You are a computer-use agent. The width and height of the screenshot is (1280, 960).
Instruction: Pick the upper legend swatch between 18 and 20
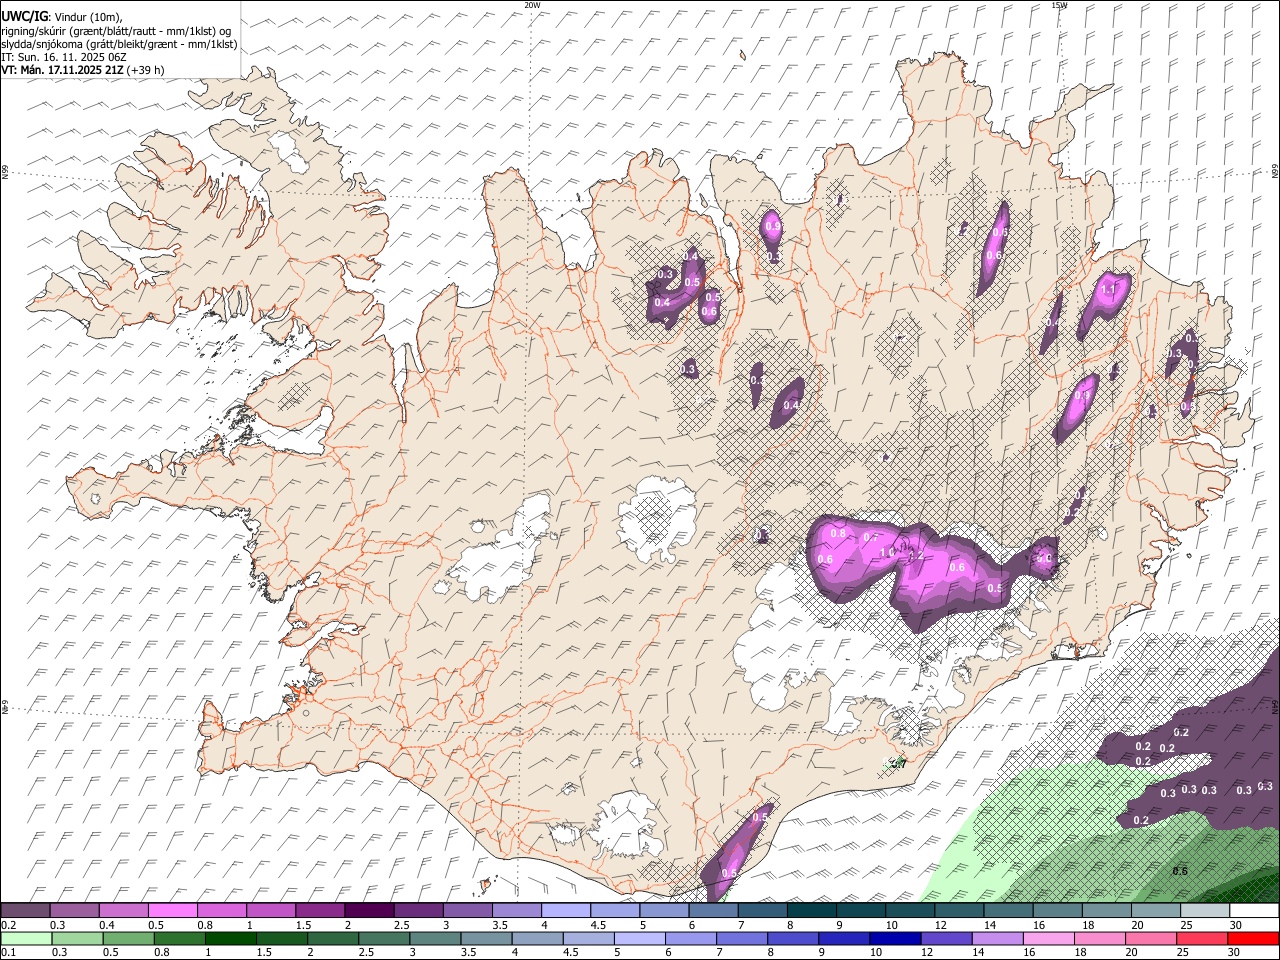click(x=1106, y=910)
